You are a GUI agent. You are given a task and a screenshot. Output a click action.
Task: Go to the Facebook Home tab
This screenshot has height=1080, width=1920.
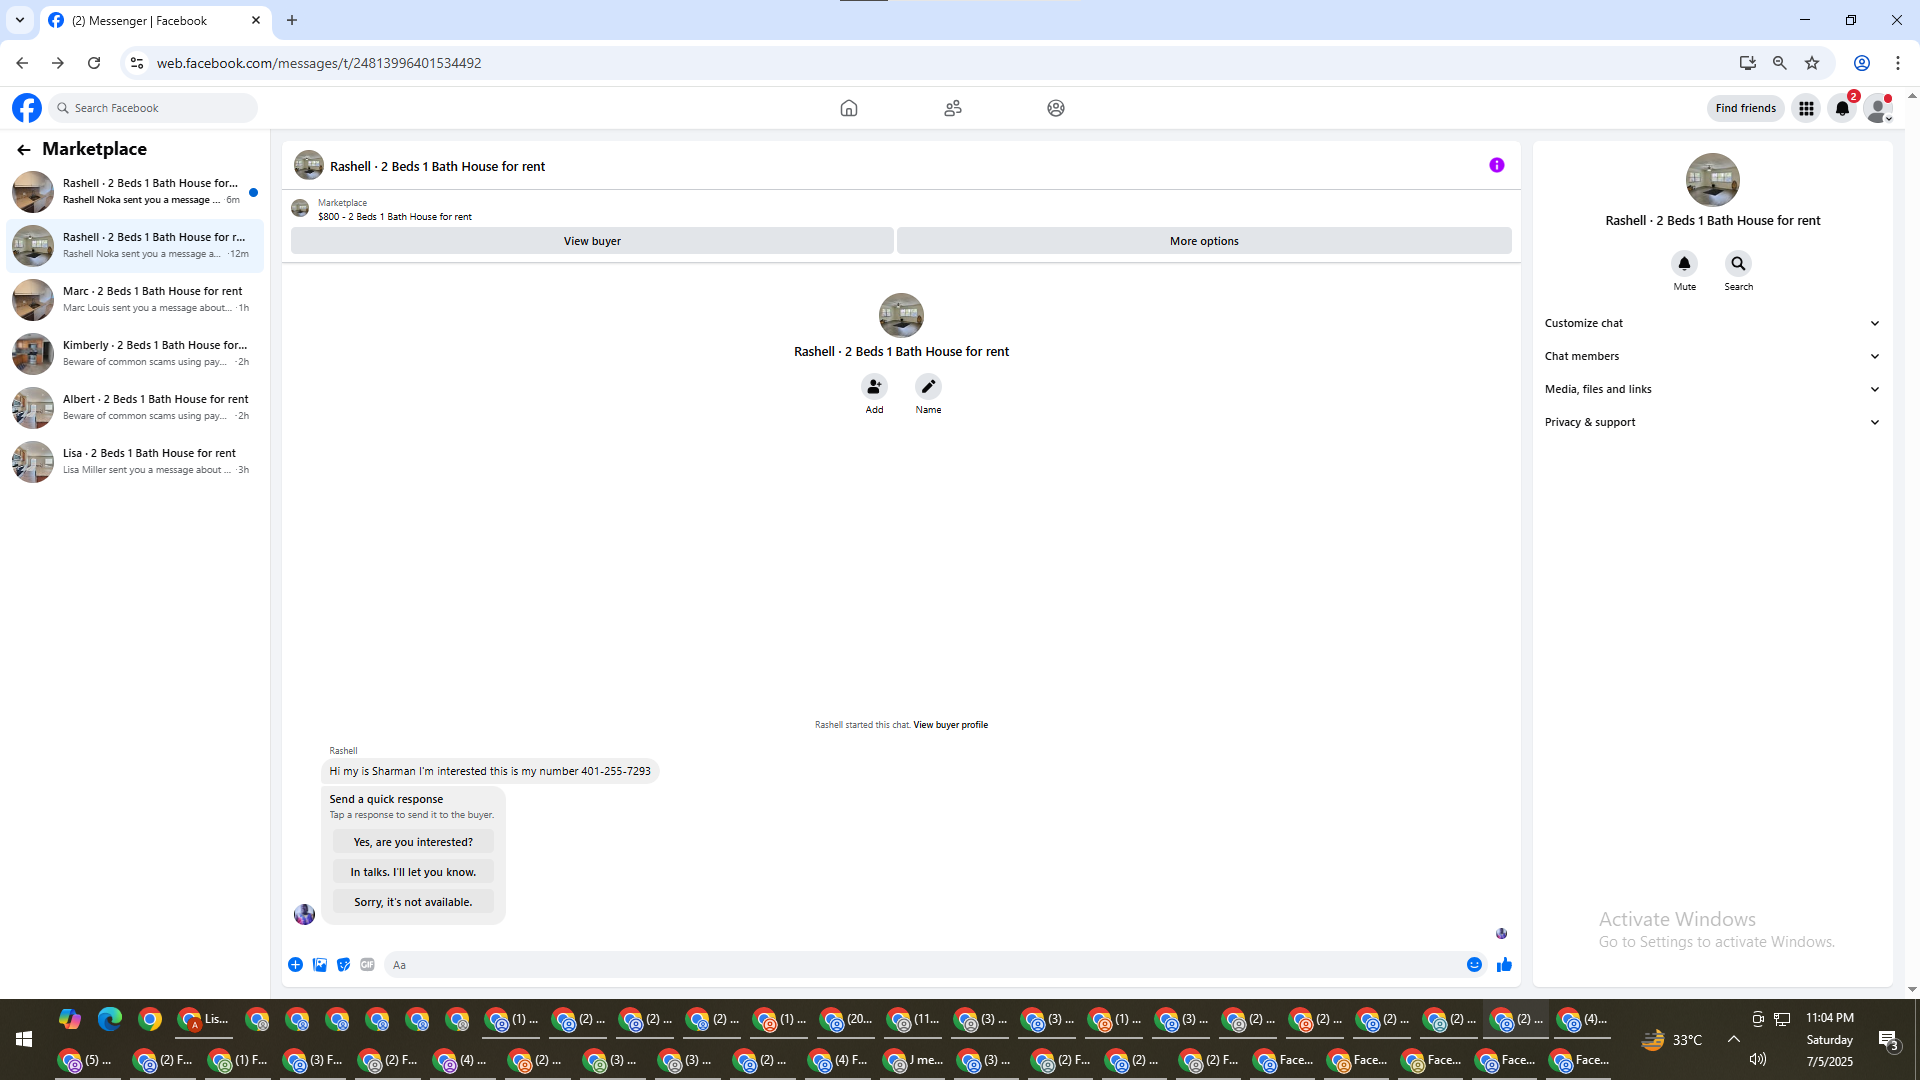(x=848, y=108)
